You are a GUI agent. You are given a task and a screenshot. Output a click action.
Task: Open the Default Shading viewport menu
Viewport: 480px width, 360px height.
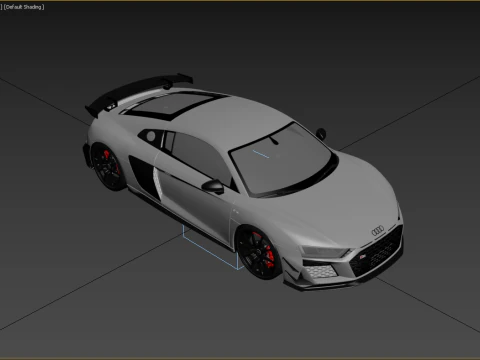click(x=24, y=7)
